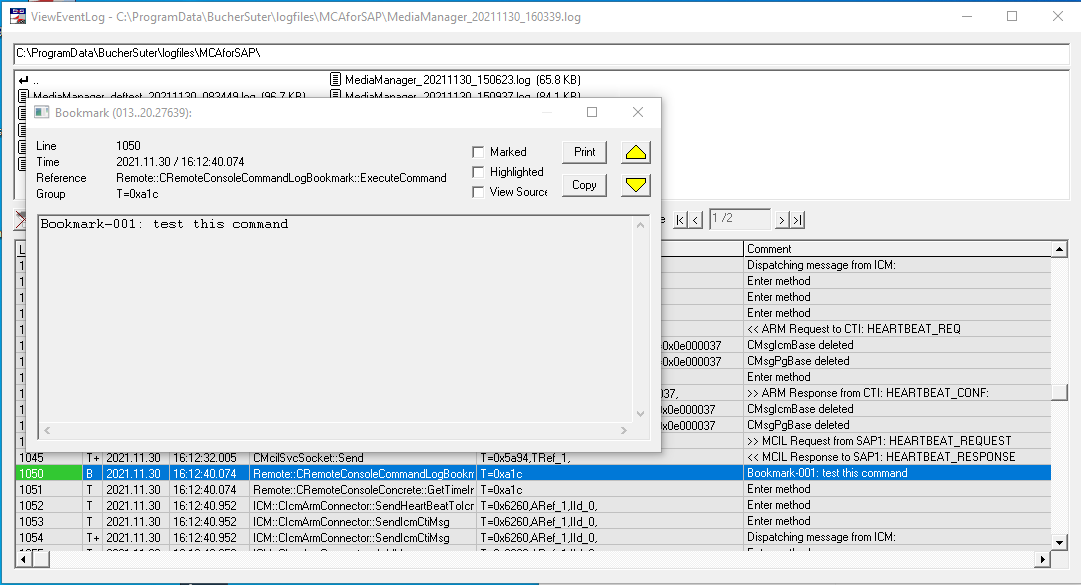Click the yellow up arrow in Bookmark dialog

pyautogui.click(x=636, y=152)
